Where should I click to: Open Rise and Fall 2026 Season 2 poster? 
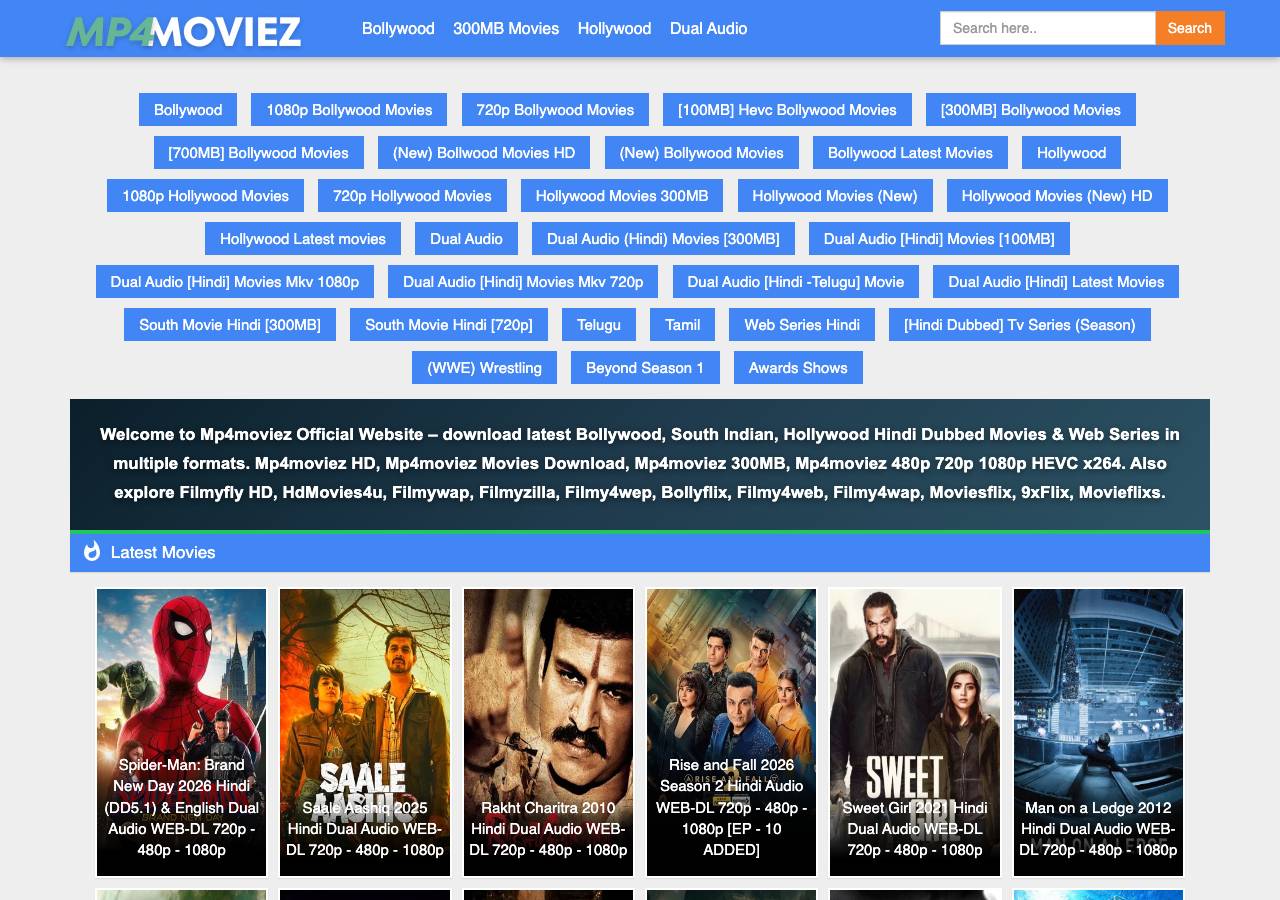coord(732,732)
